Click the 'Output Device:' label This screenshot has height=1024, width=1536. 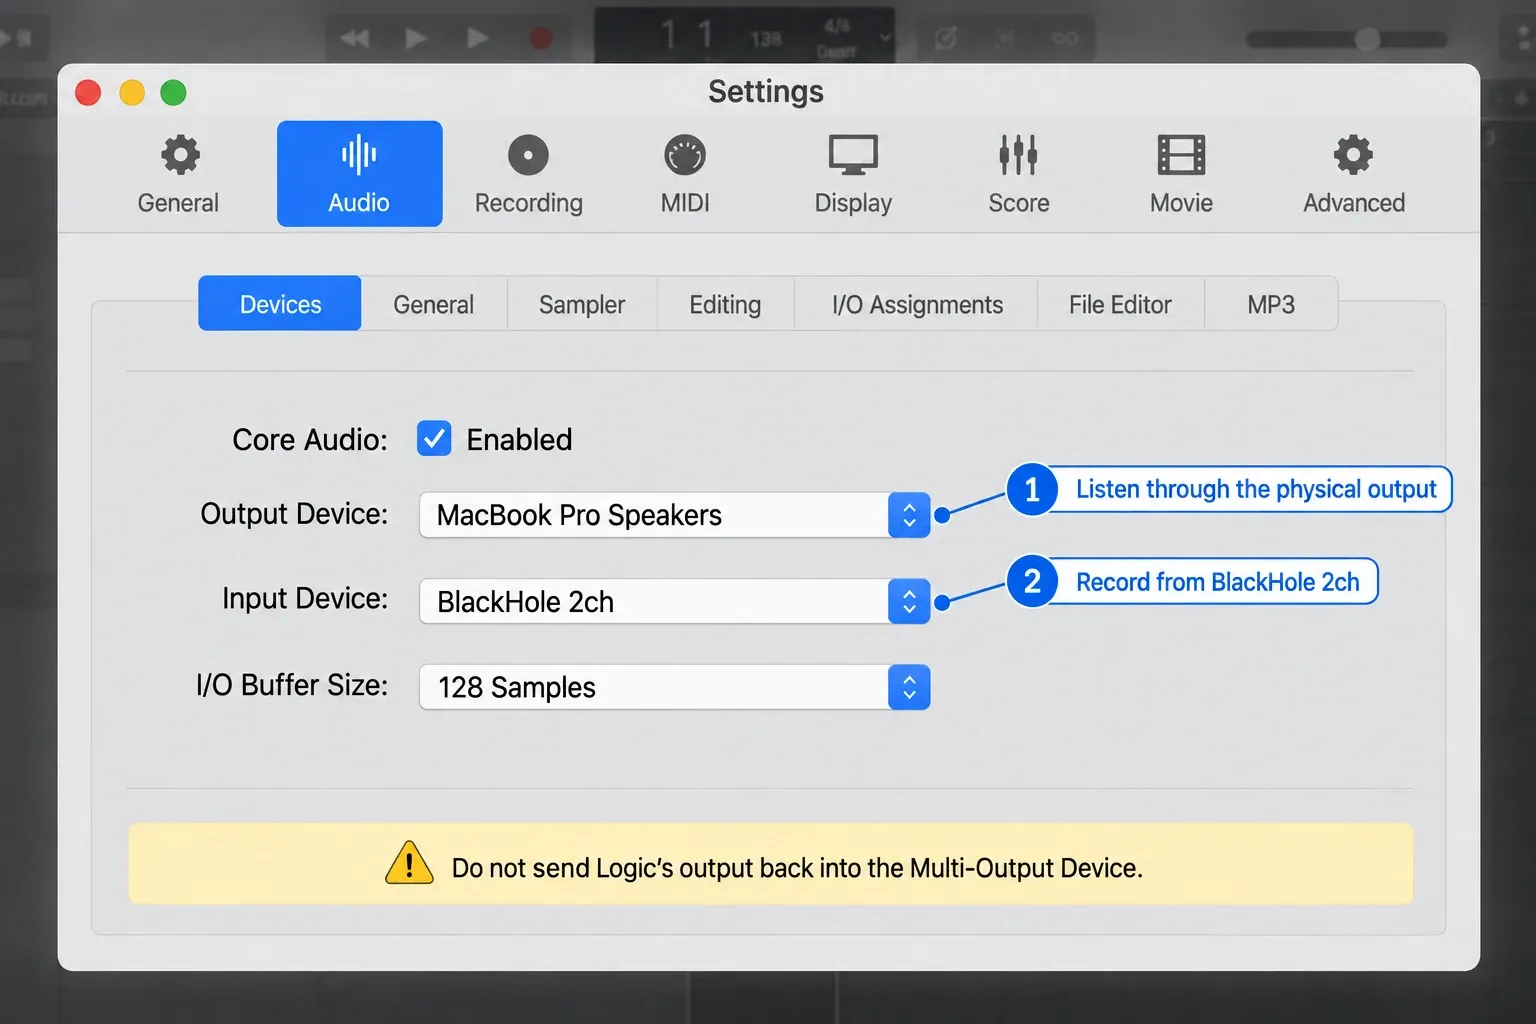point(294,514)
